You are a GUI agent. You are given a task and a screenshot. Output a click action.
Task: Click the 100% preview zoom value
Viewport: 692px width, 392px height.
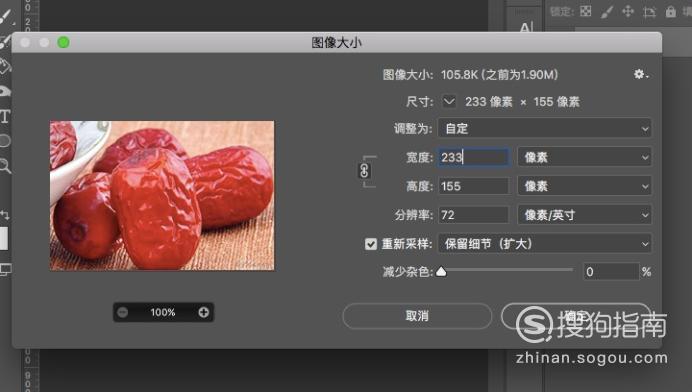(x=163, y=313)
